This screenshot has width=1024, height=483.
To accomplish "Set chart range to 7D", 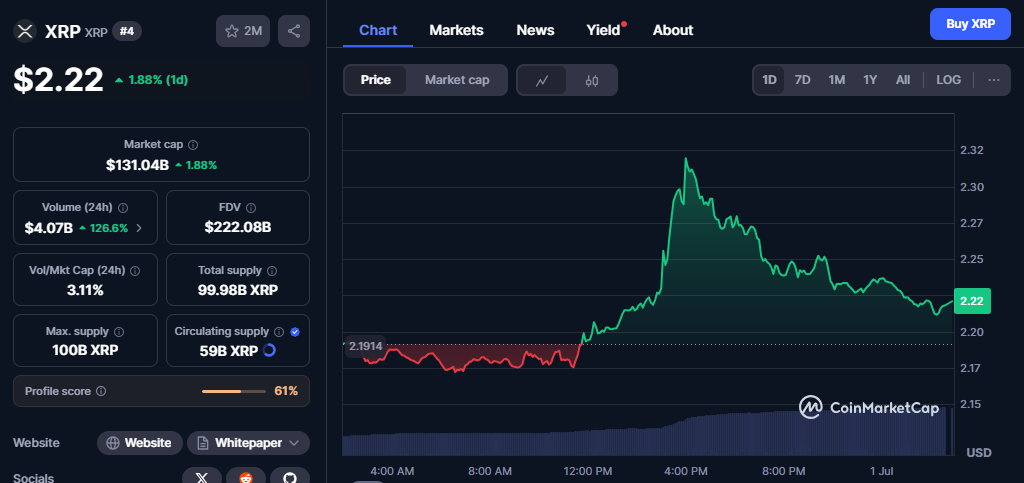I will 802,80.
